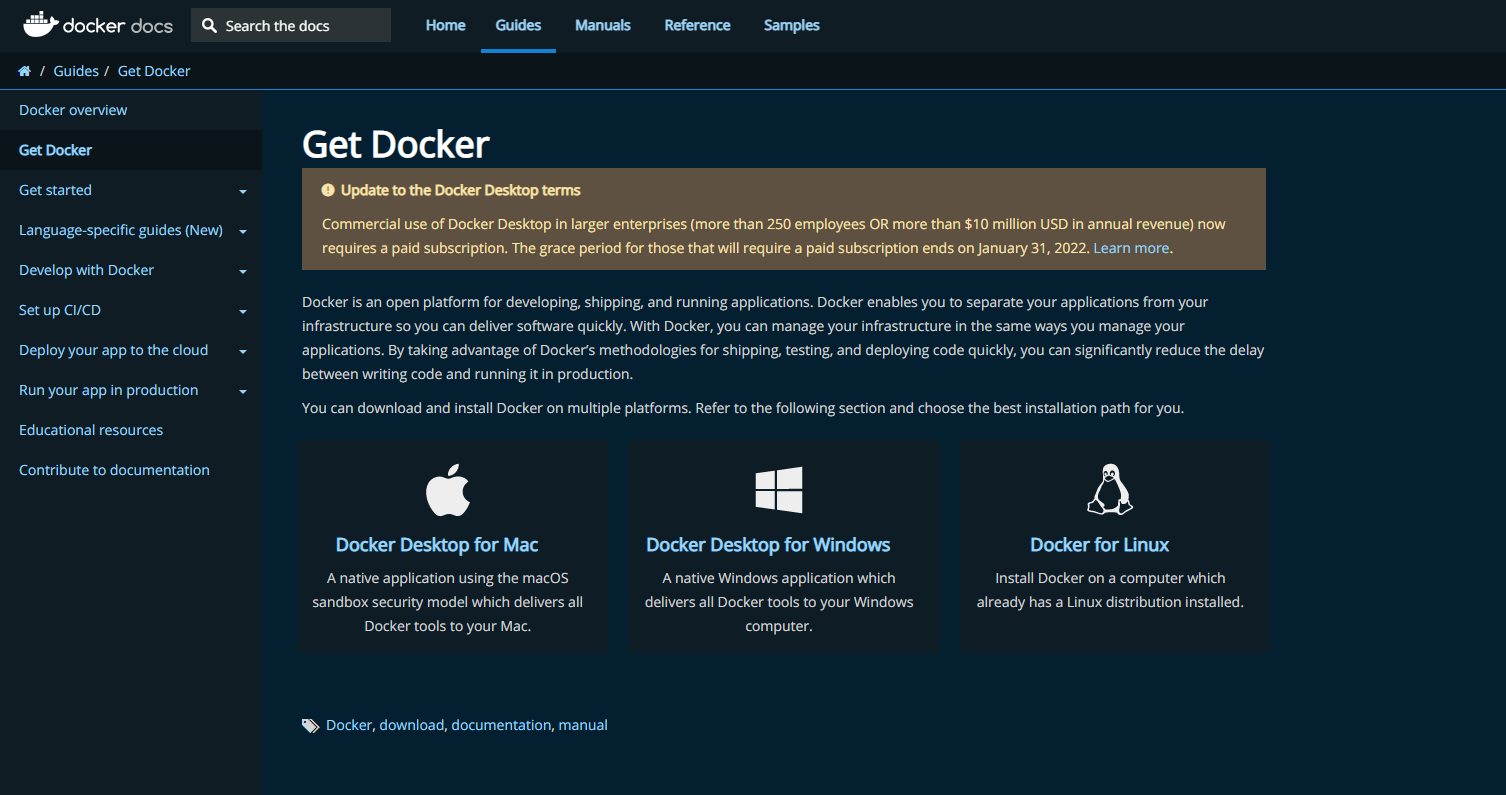The width and height of the screenshot is (1506, 795).
Task: Click the download keyword tag
Action: (411, 725)
